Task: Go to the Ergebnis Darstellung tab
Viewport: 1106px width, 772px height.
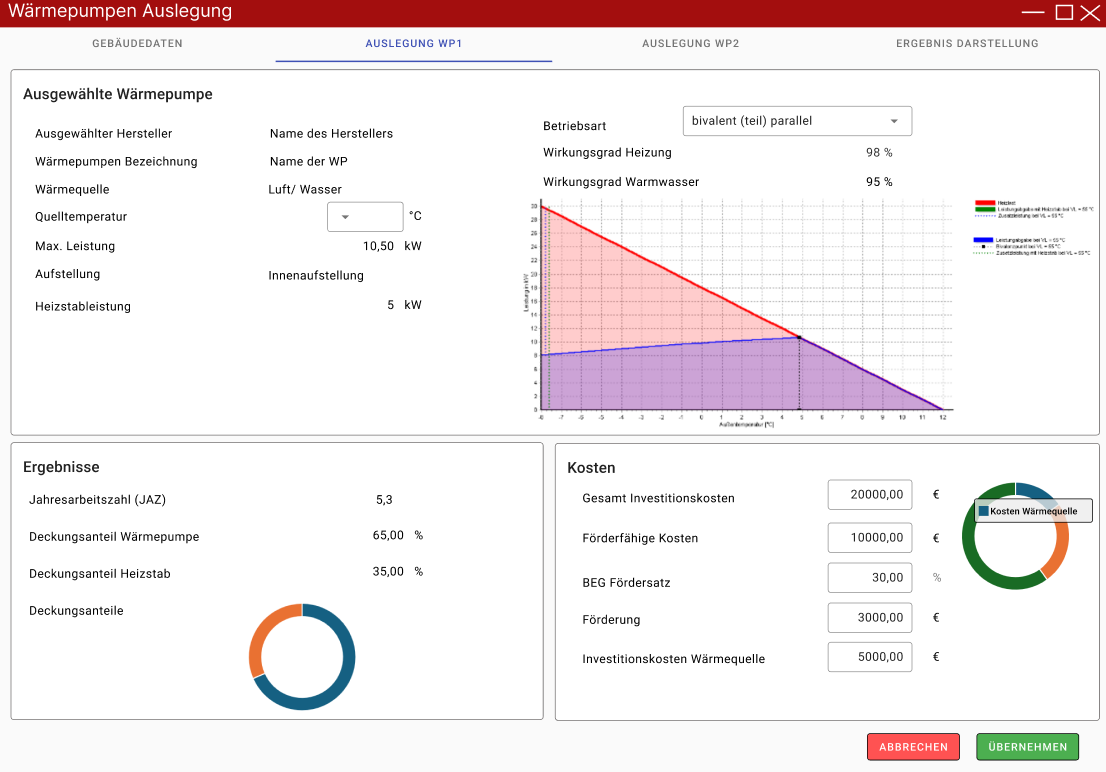Action: [x=967, y=44]
